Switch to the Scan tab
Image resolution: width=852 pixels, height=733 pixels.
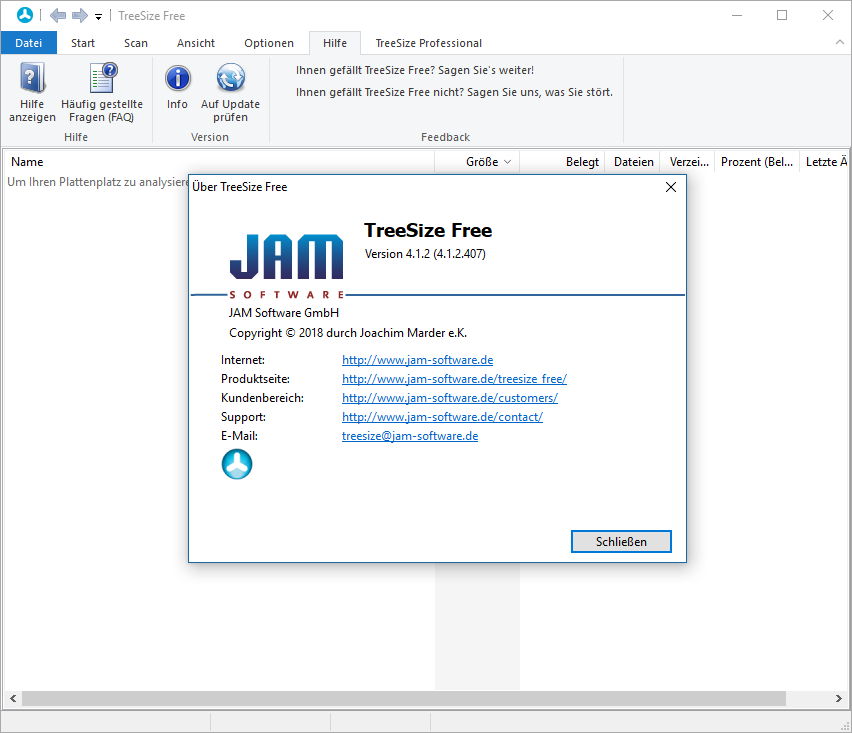click(135, 43)
